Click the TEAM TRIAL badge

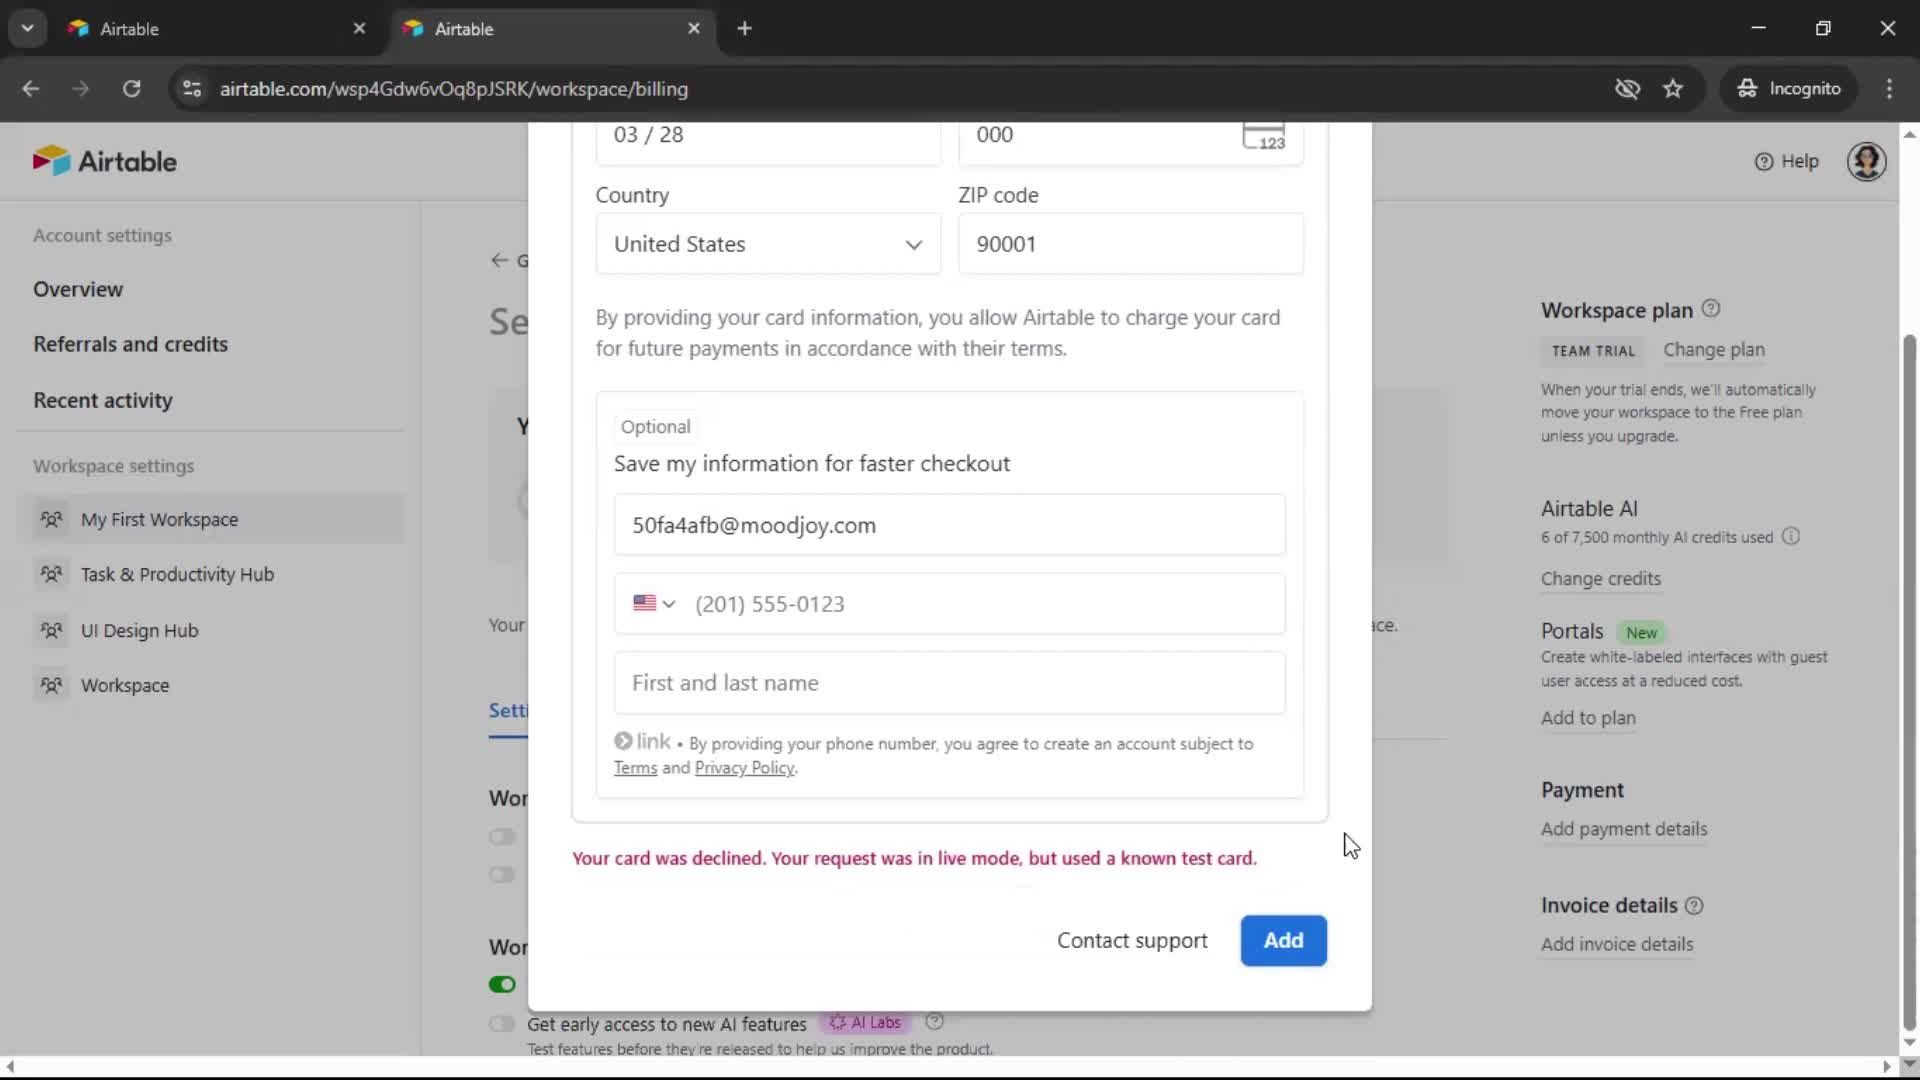pos(1593,351)
